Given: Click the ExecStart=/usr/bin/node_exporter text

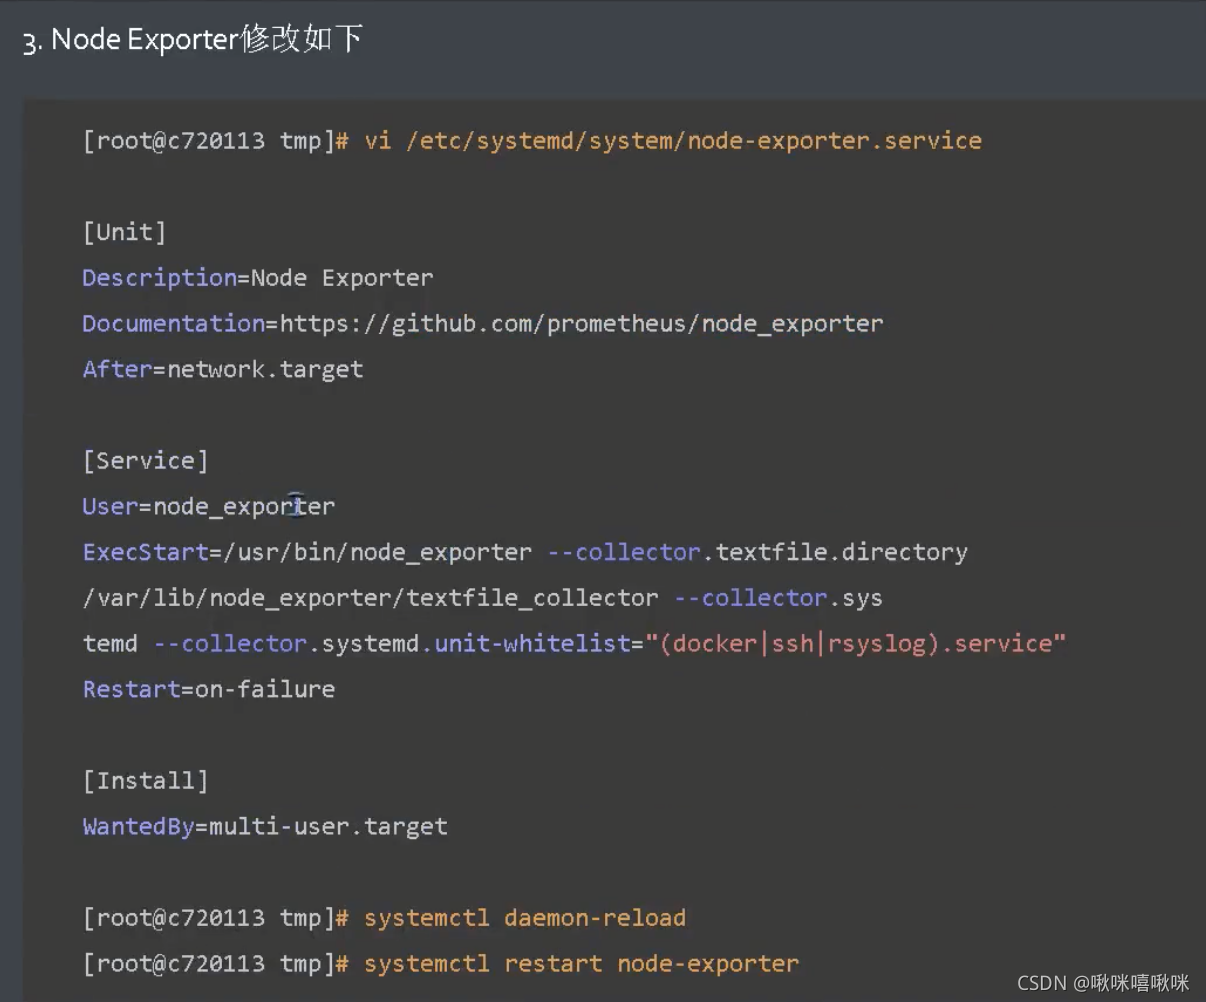Looking at the screenshot, I should coord(307,552).
